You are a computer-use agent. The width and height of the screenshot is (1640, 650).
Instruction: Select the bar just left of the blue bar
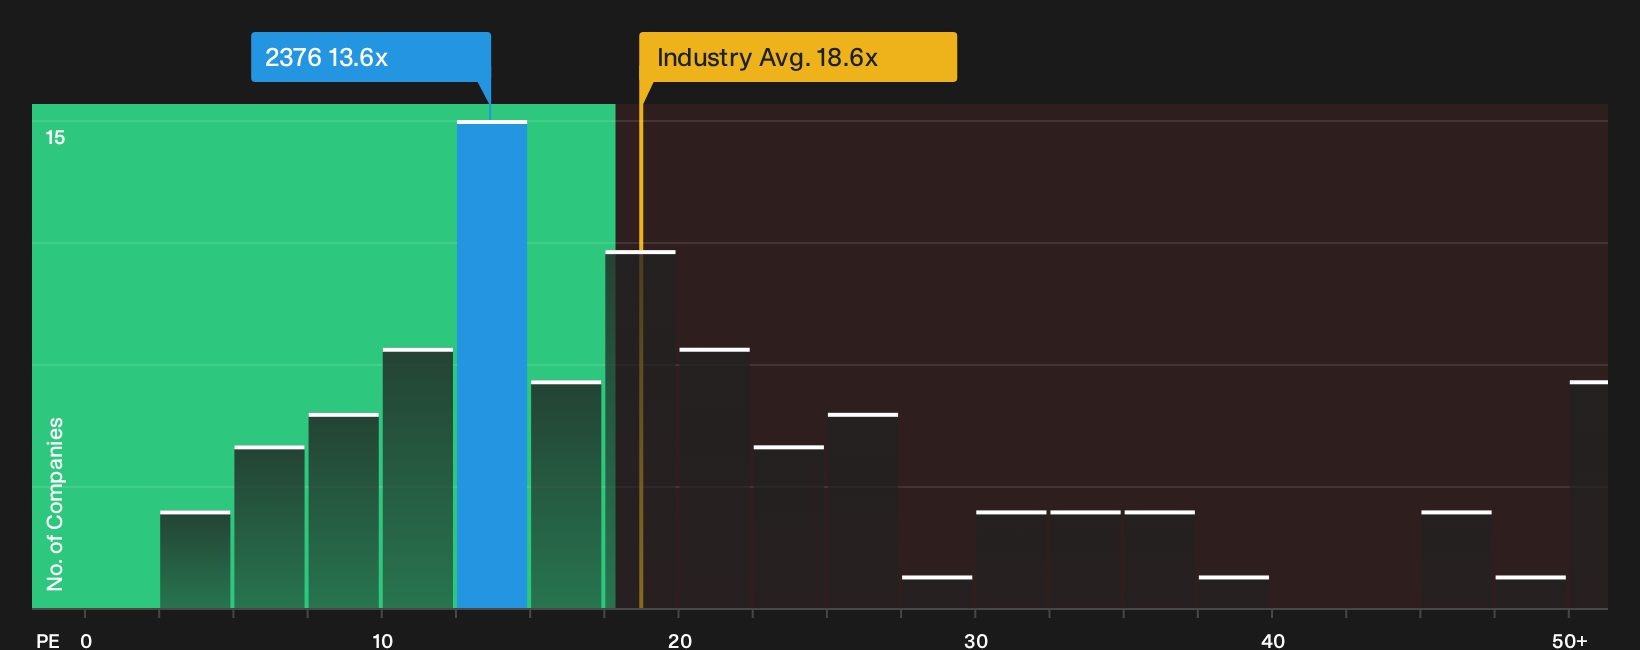pyautogui.click(x=418, y=478)
